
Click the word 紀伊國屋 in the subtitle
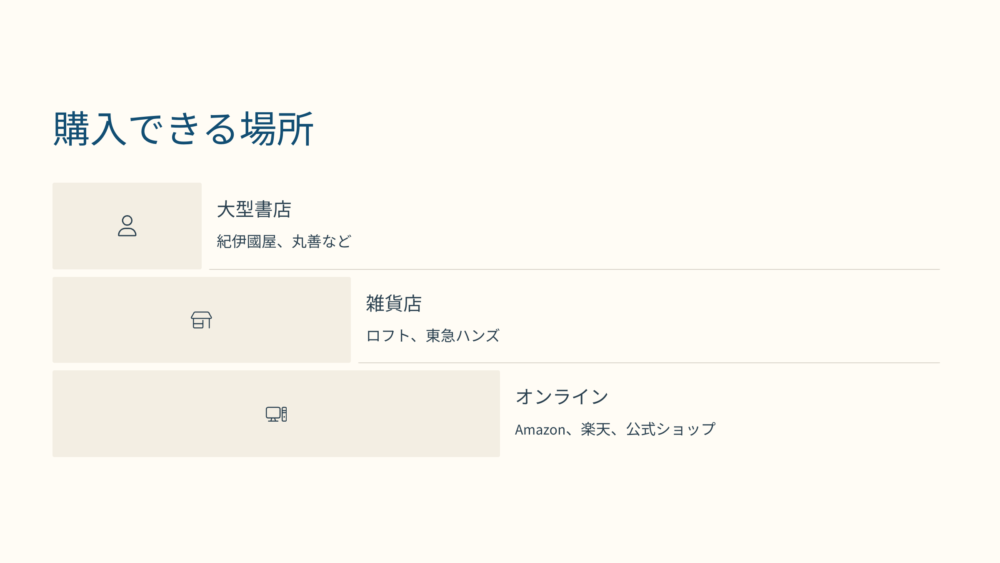(246, 242)
